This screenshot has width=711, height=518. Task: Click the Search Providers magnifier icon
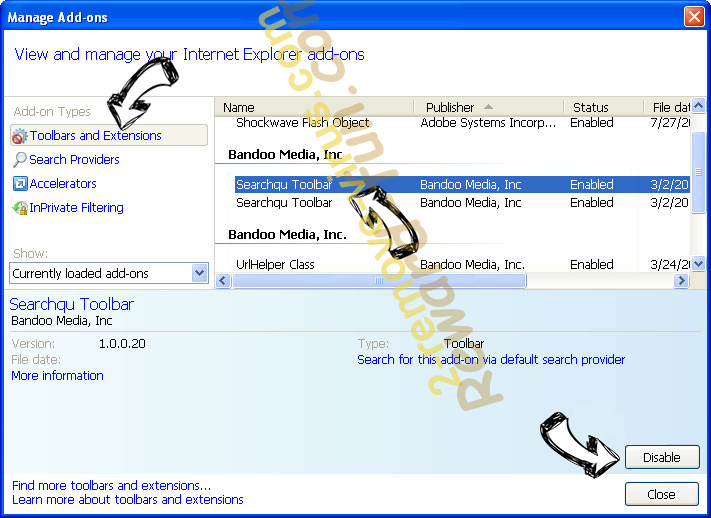point(19,160)
